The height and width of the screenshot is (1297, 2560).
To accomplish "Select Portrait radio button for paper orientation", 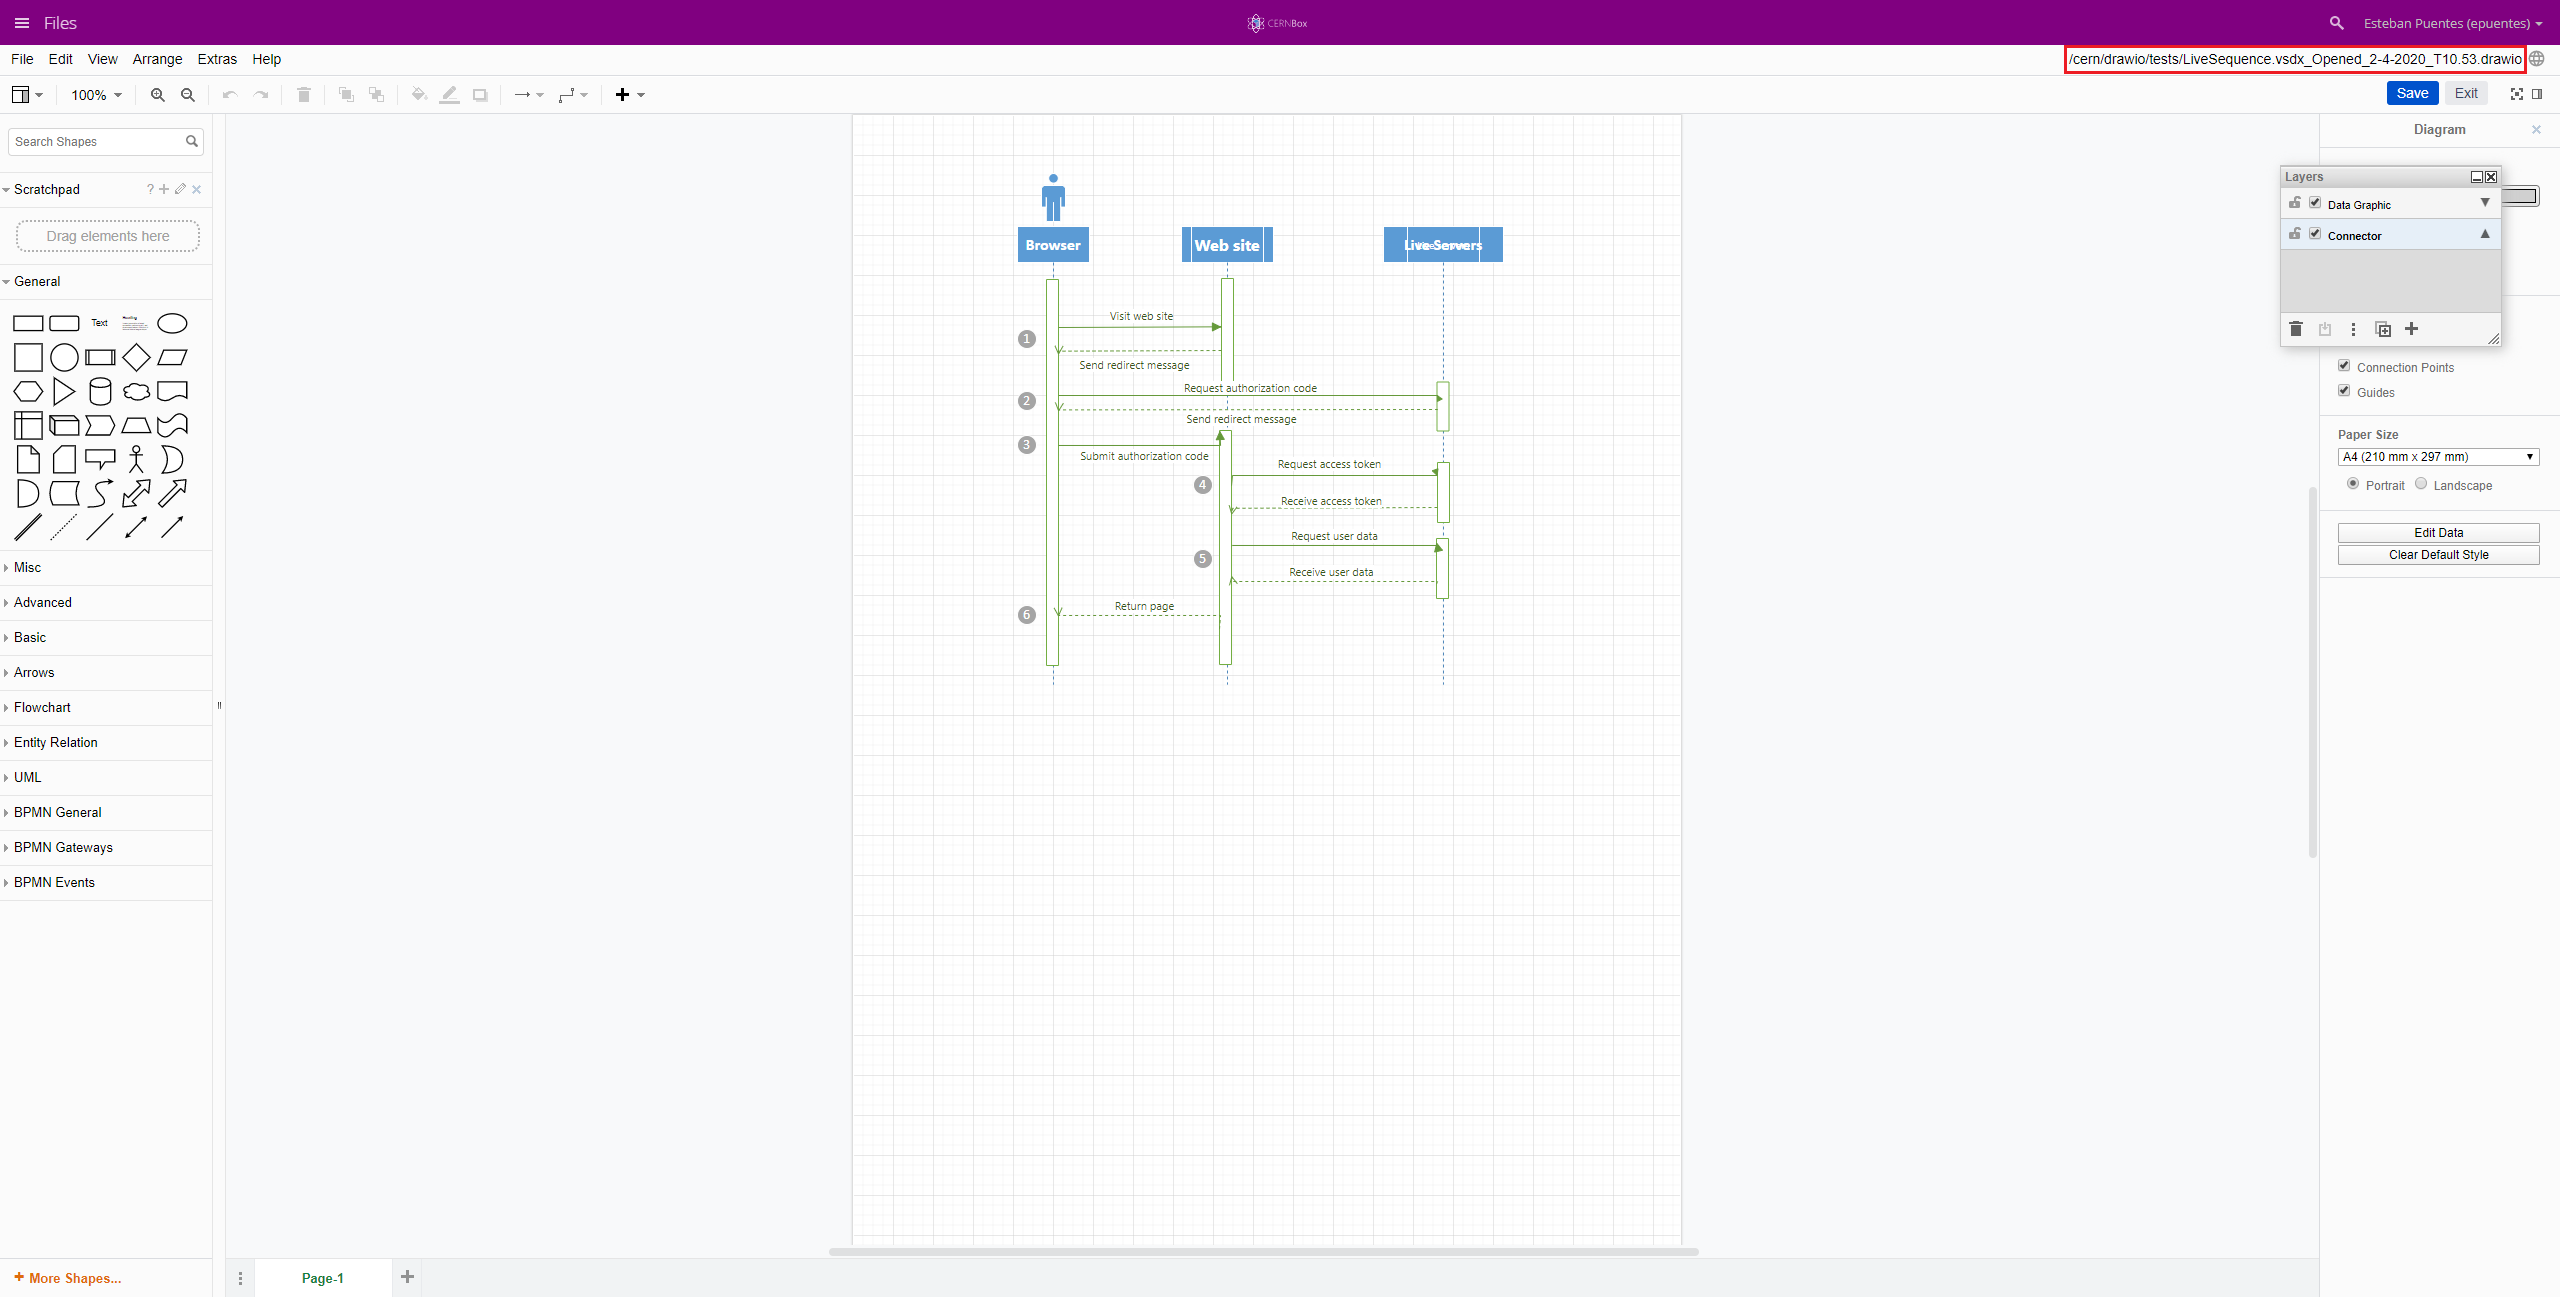I will pyautogui.click(x=2352, y=485).
